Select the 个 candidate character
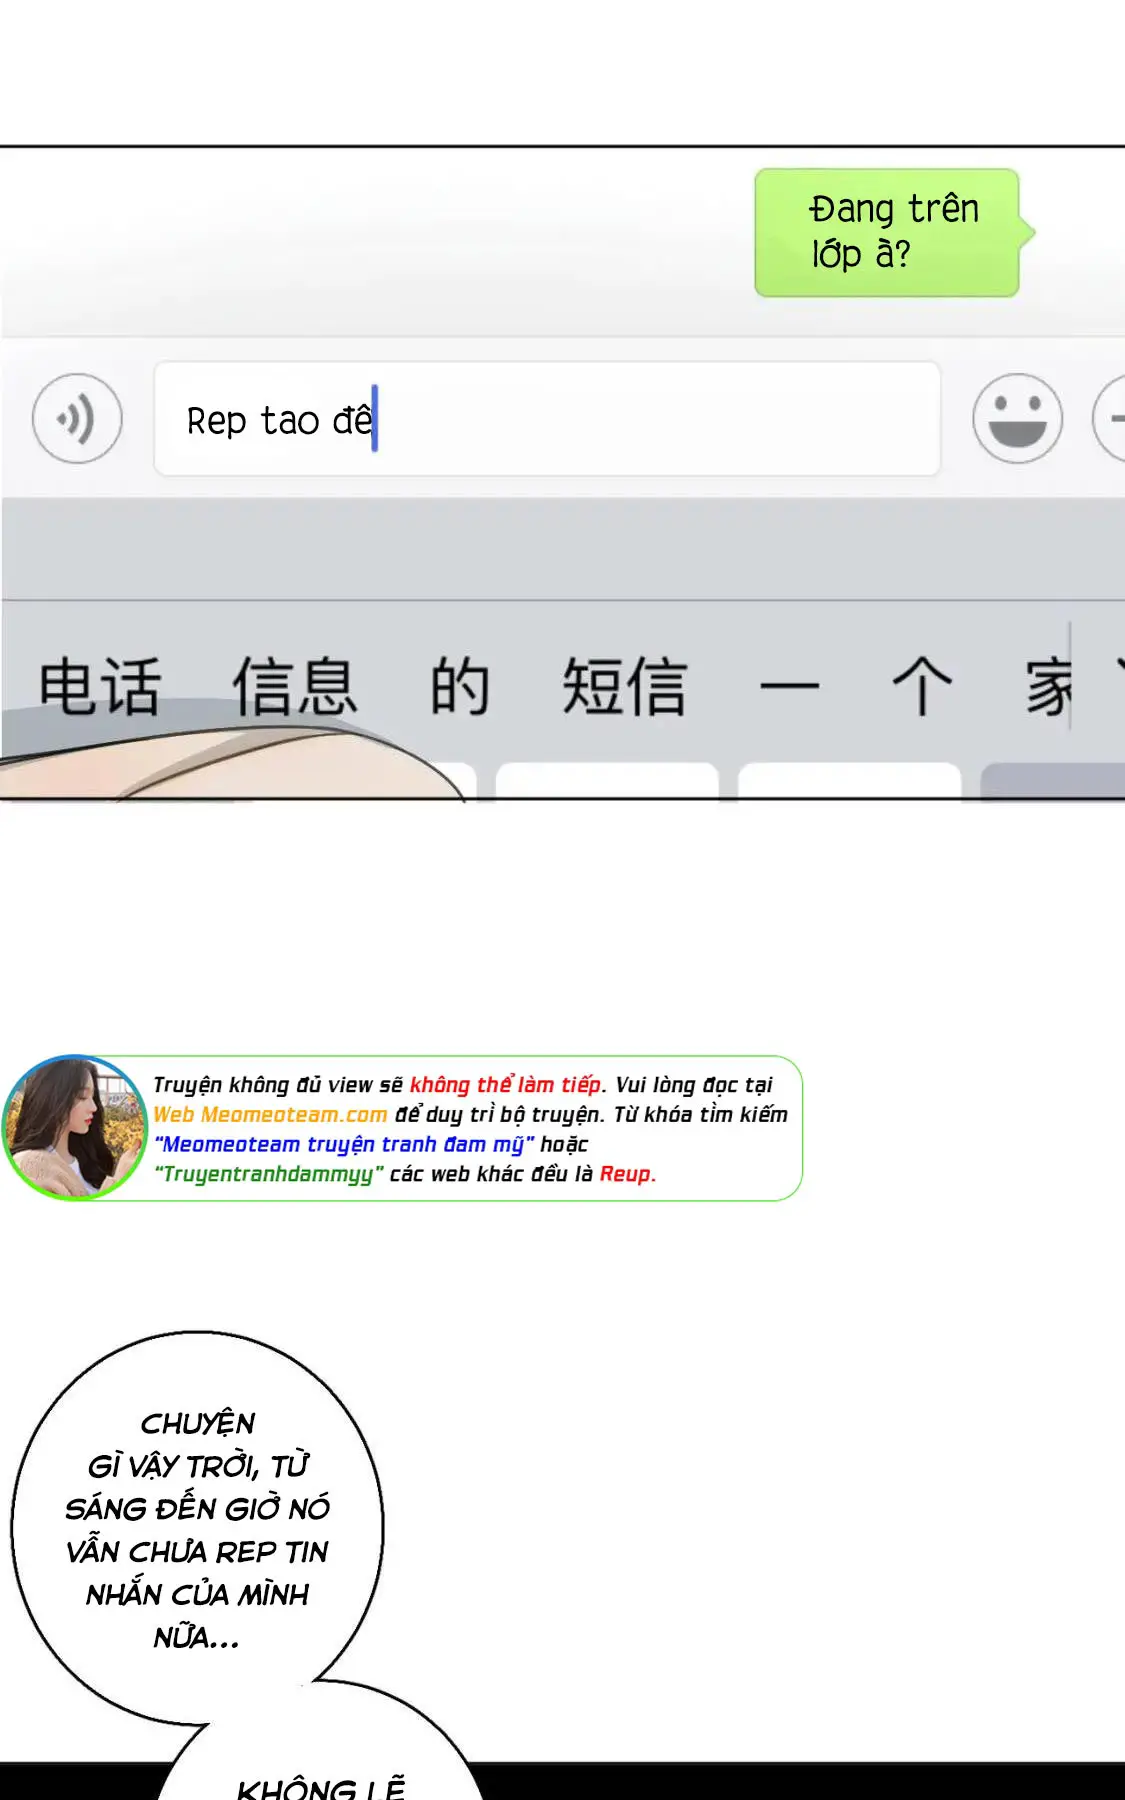 coord(921,687)
